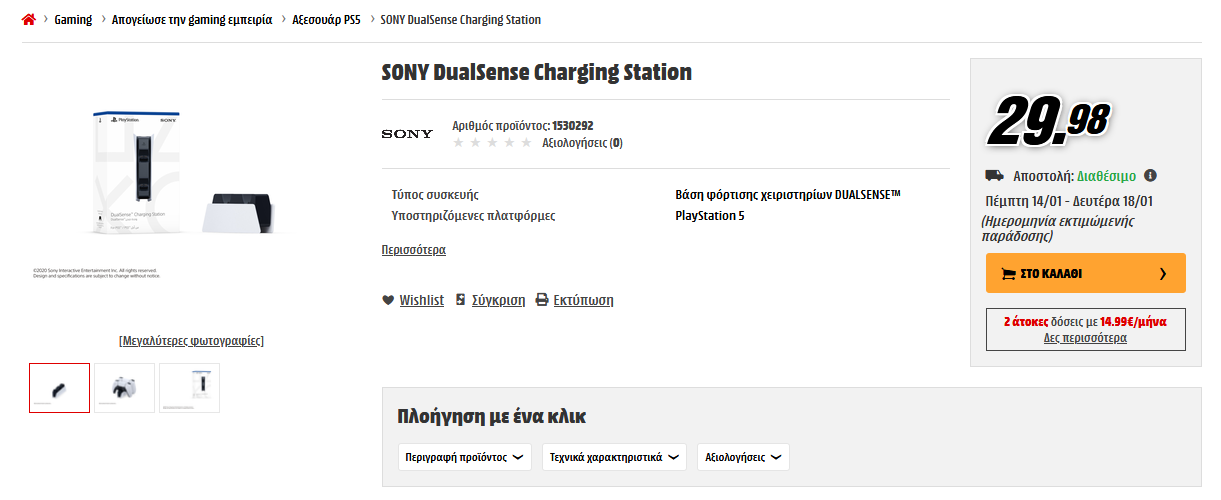Click Πλοήγηση με ένα κλικ heading

coord(491,416)
